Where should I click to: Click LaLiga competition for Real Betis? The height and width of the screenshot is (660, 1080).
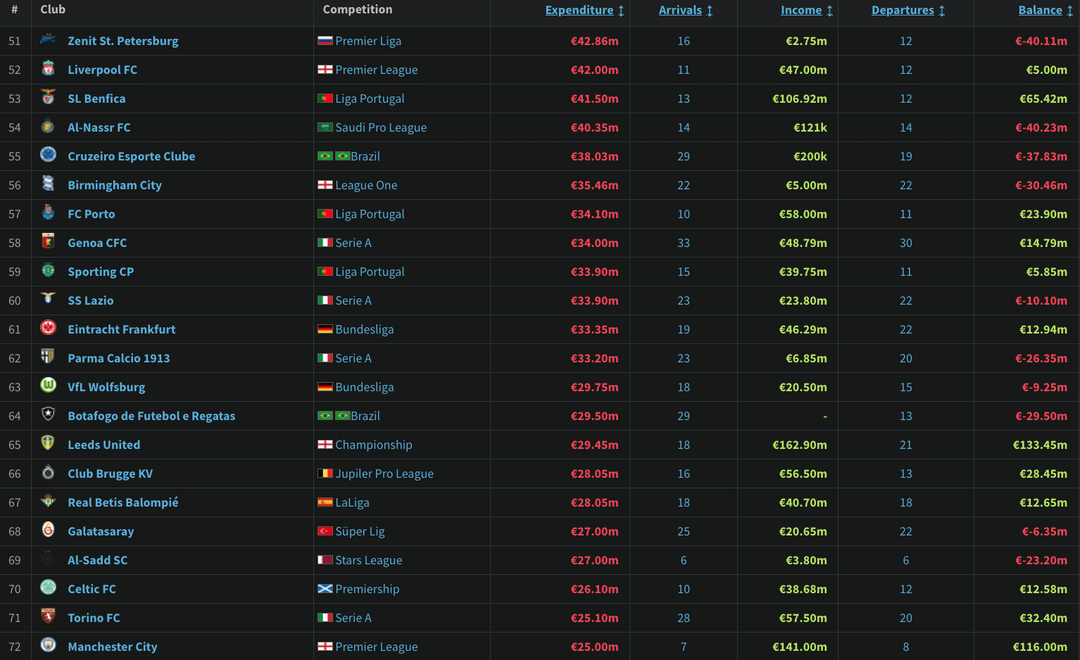coord(352,504)
